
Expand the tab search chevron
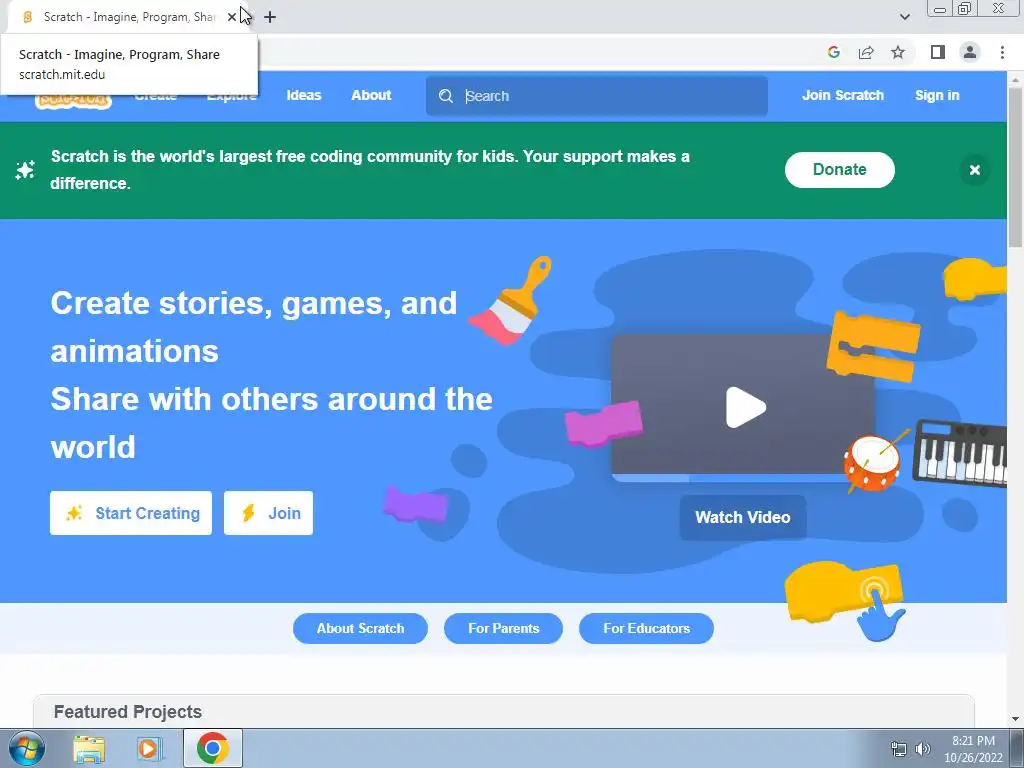904,17
